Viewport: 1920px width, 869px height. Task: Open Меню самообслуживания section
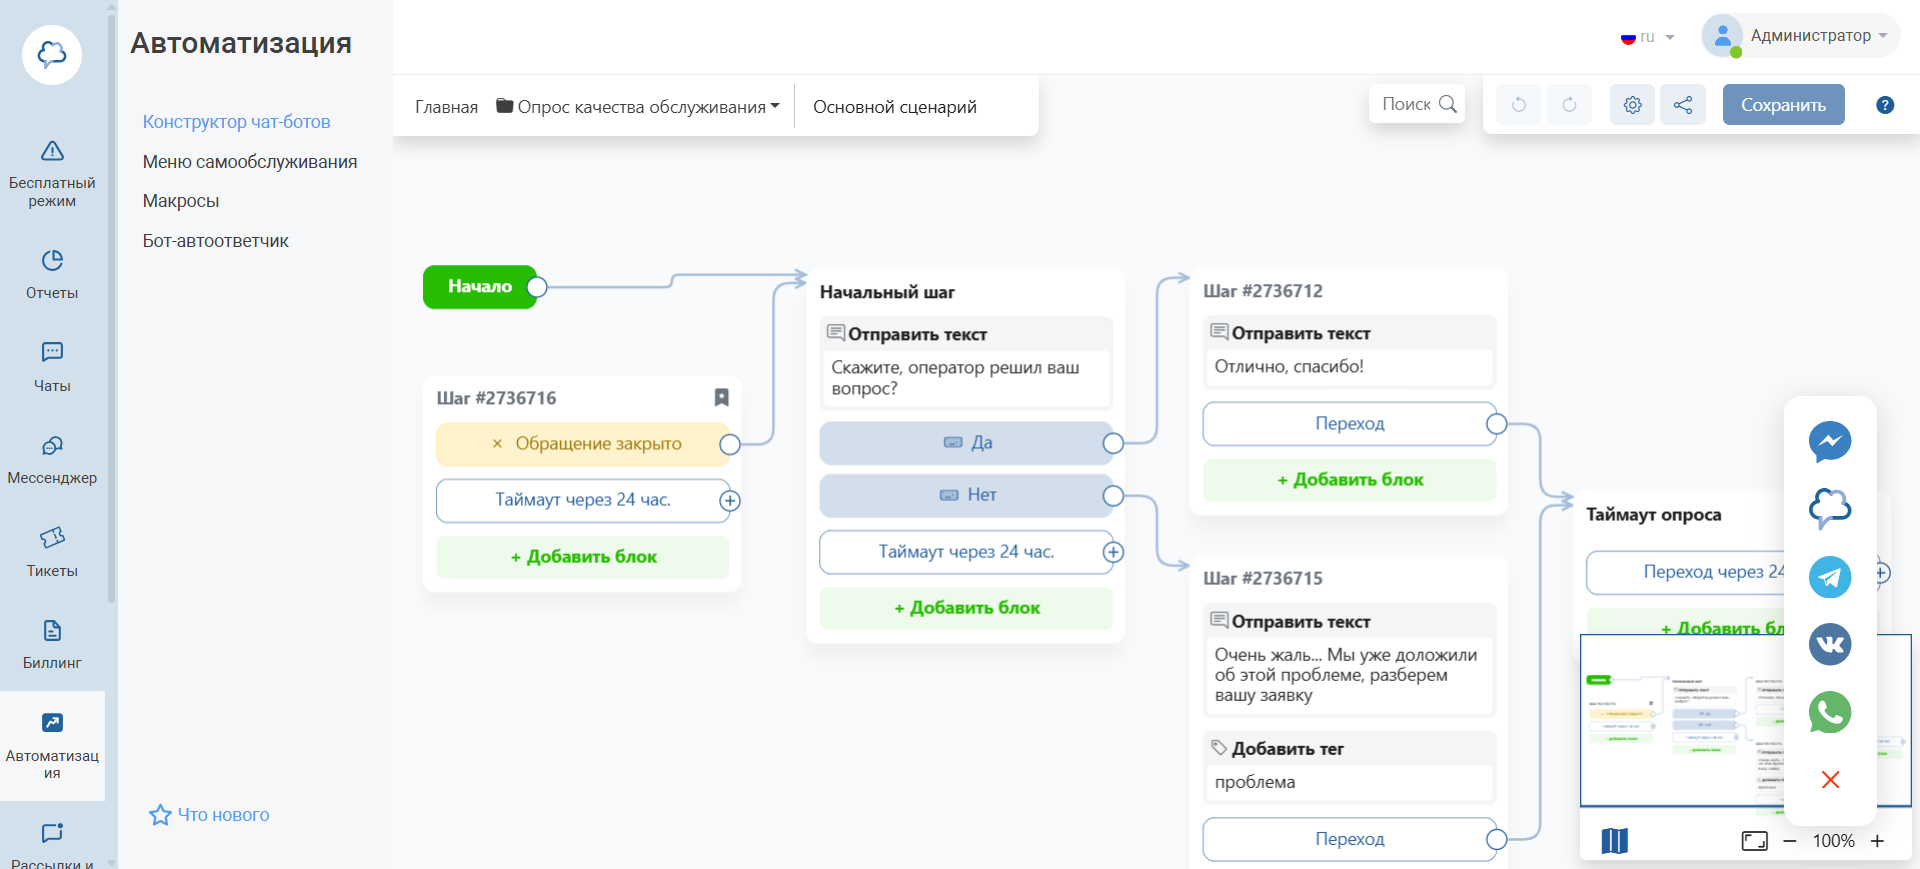(250, 162)
